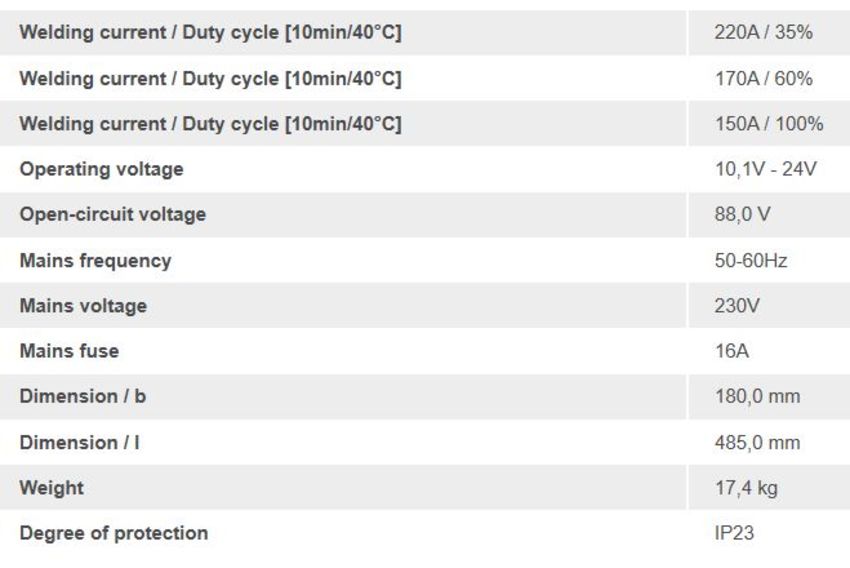Click the 150A / 100% value
This screenshot has width=850, height=568.
point(769,124)
